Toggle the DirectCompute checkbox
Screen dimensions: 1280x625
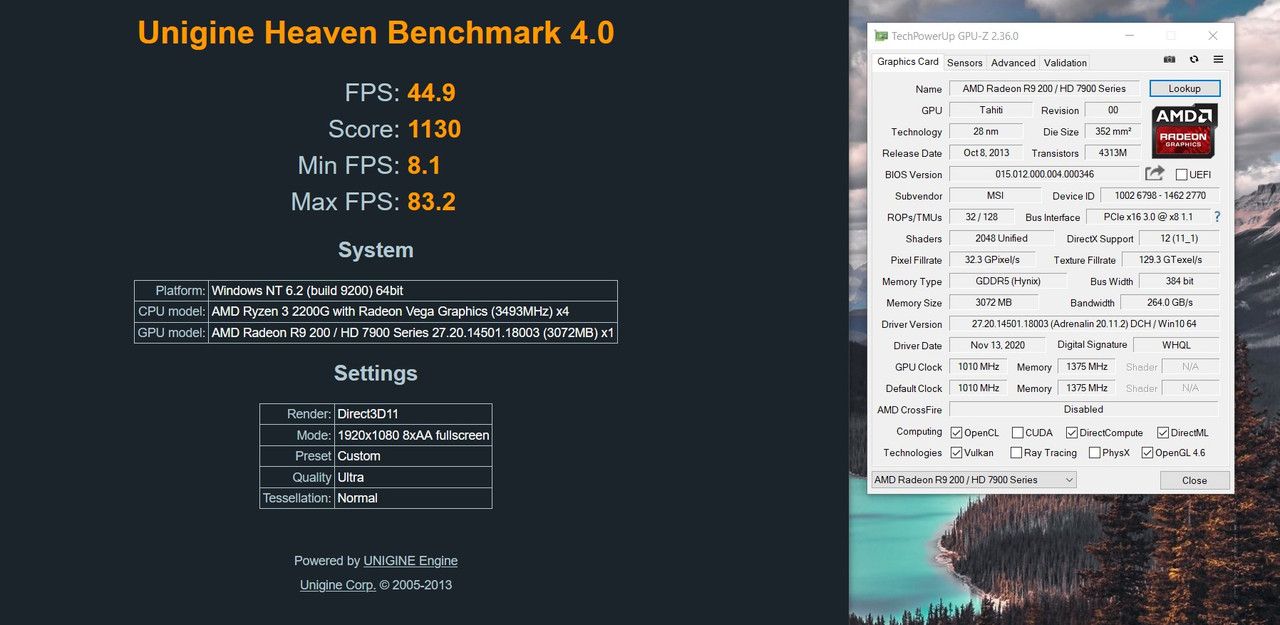tap(1072, 433)
